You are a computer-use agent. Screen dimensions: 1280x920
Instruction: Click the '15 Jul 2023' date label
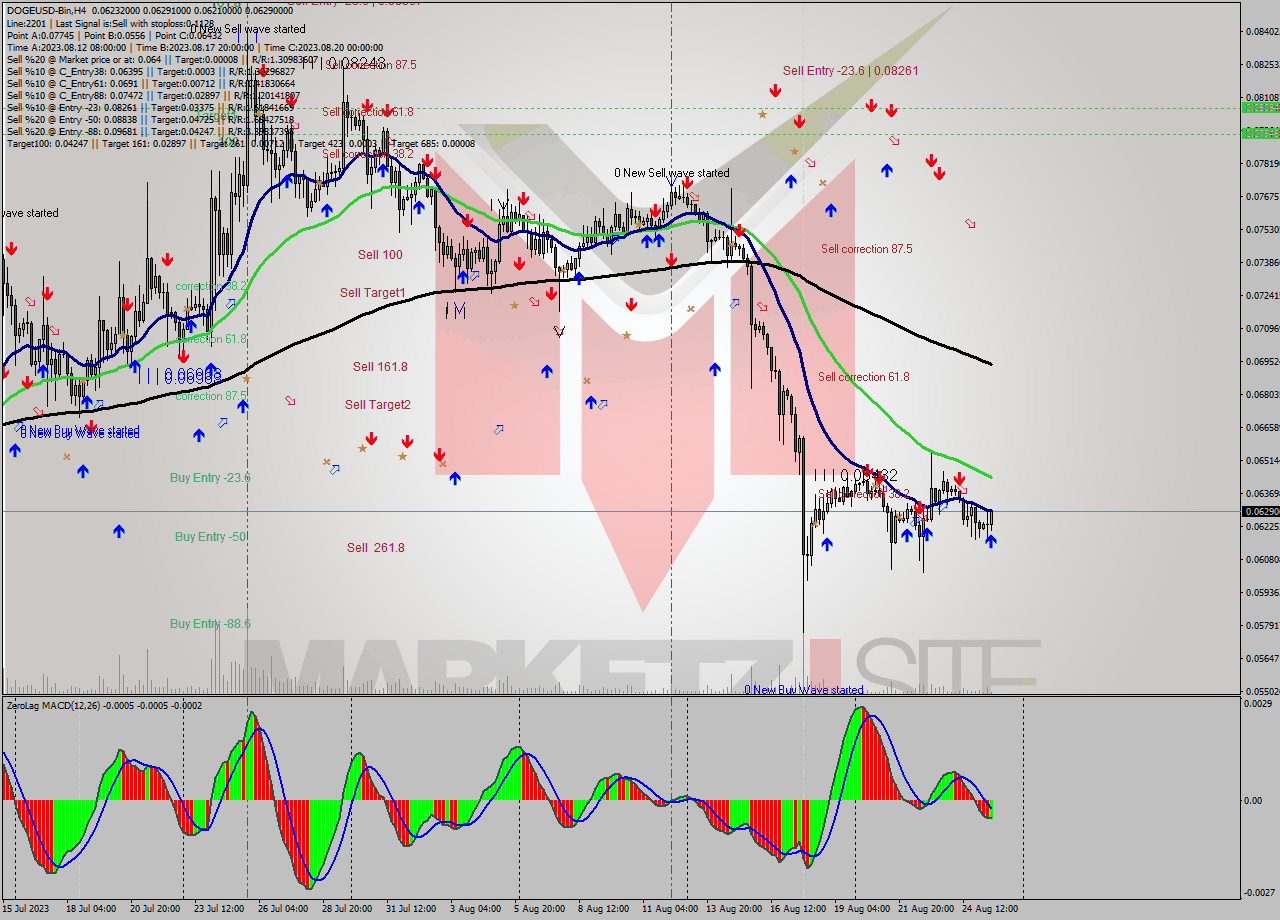[x=26, y=909]
